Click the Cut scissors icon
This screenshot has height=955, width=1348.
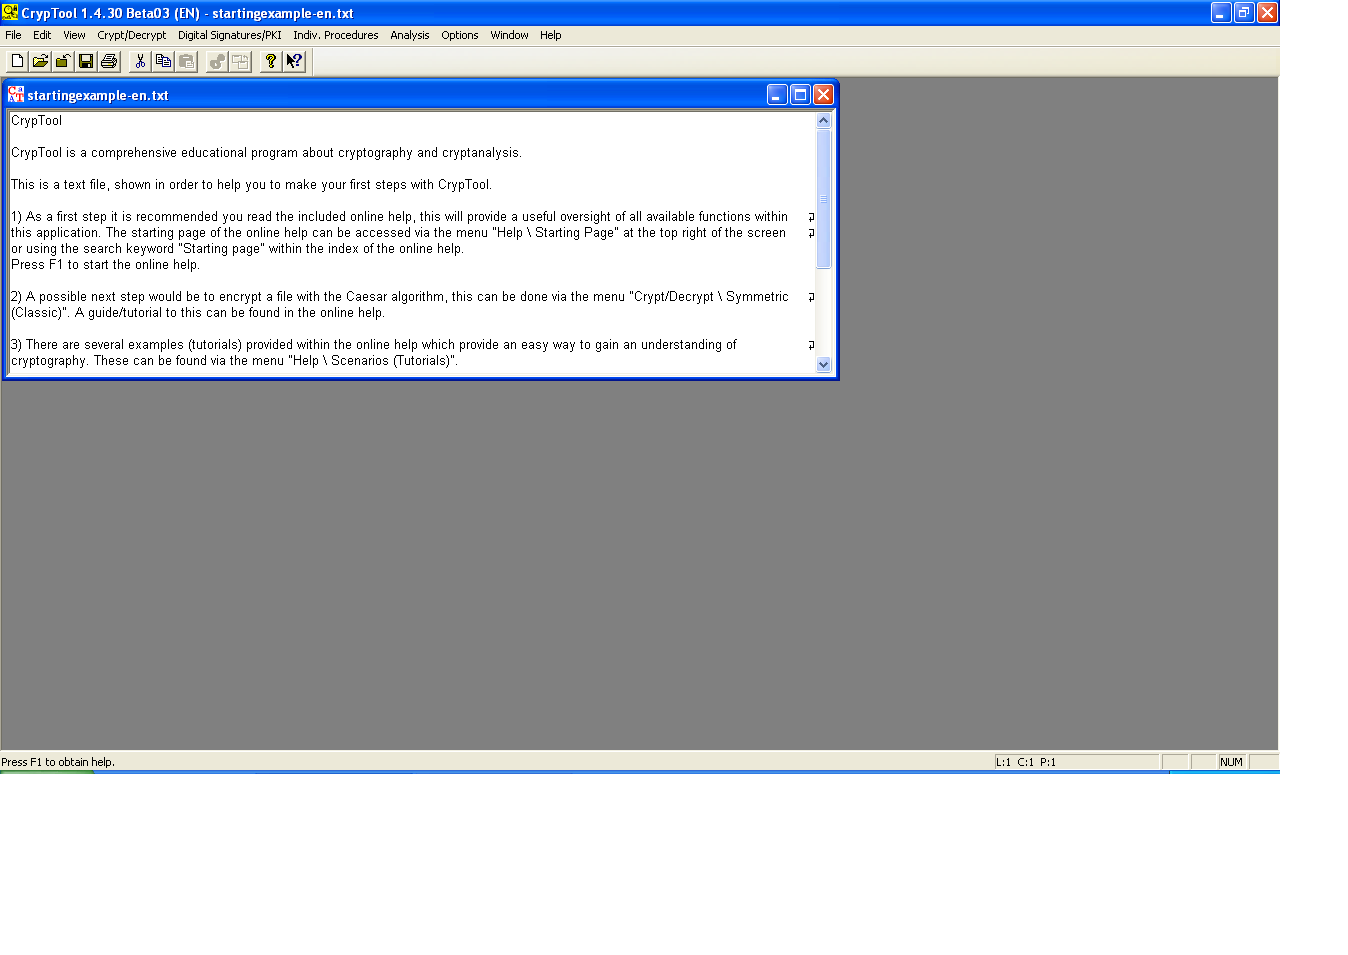pos(140,61)
